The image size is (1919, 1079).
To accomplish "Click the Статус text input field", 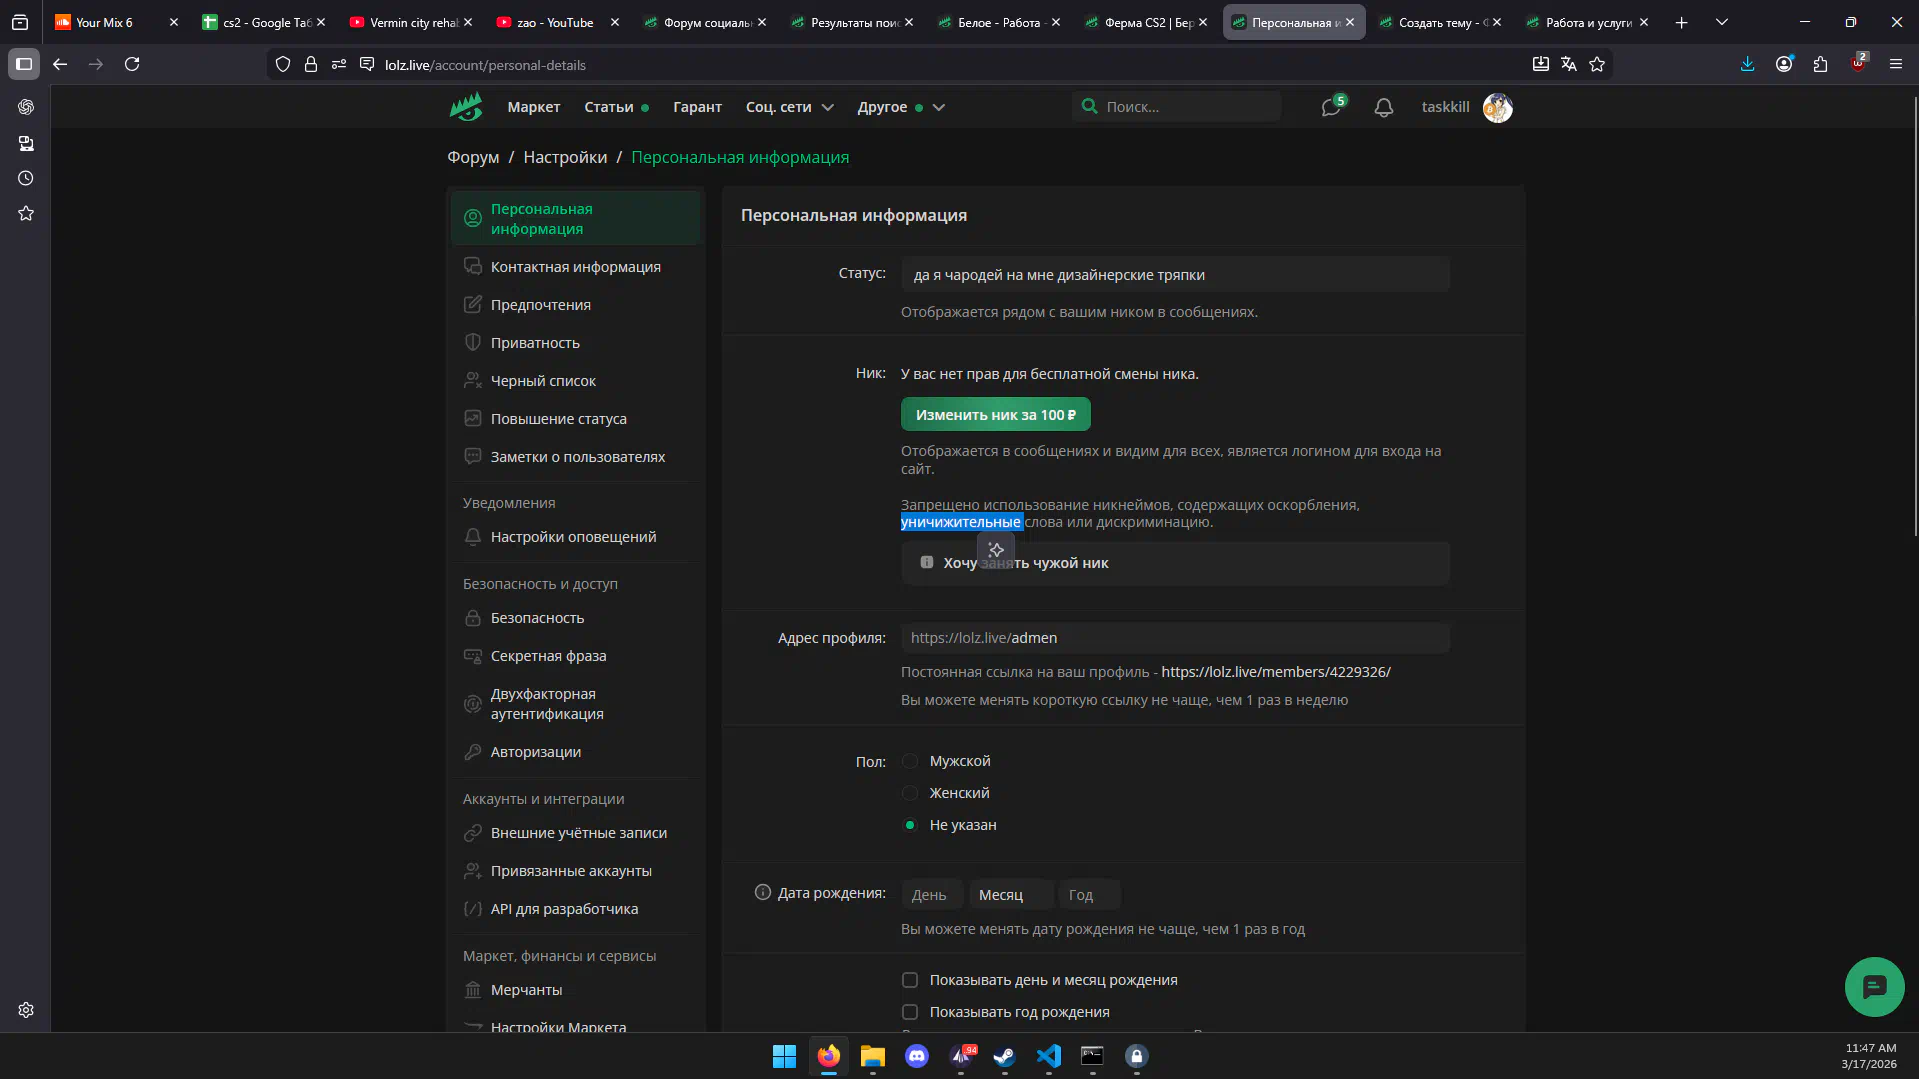I will tap(1175, 275).
